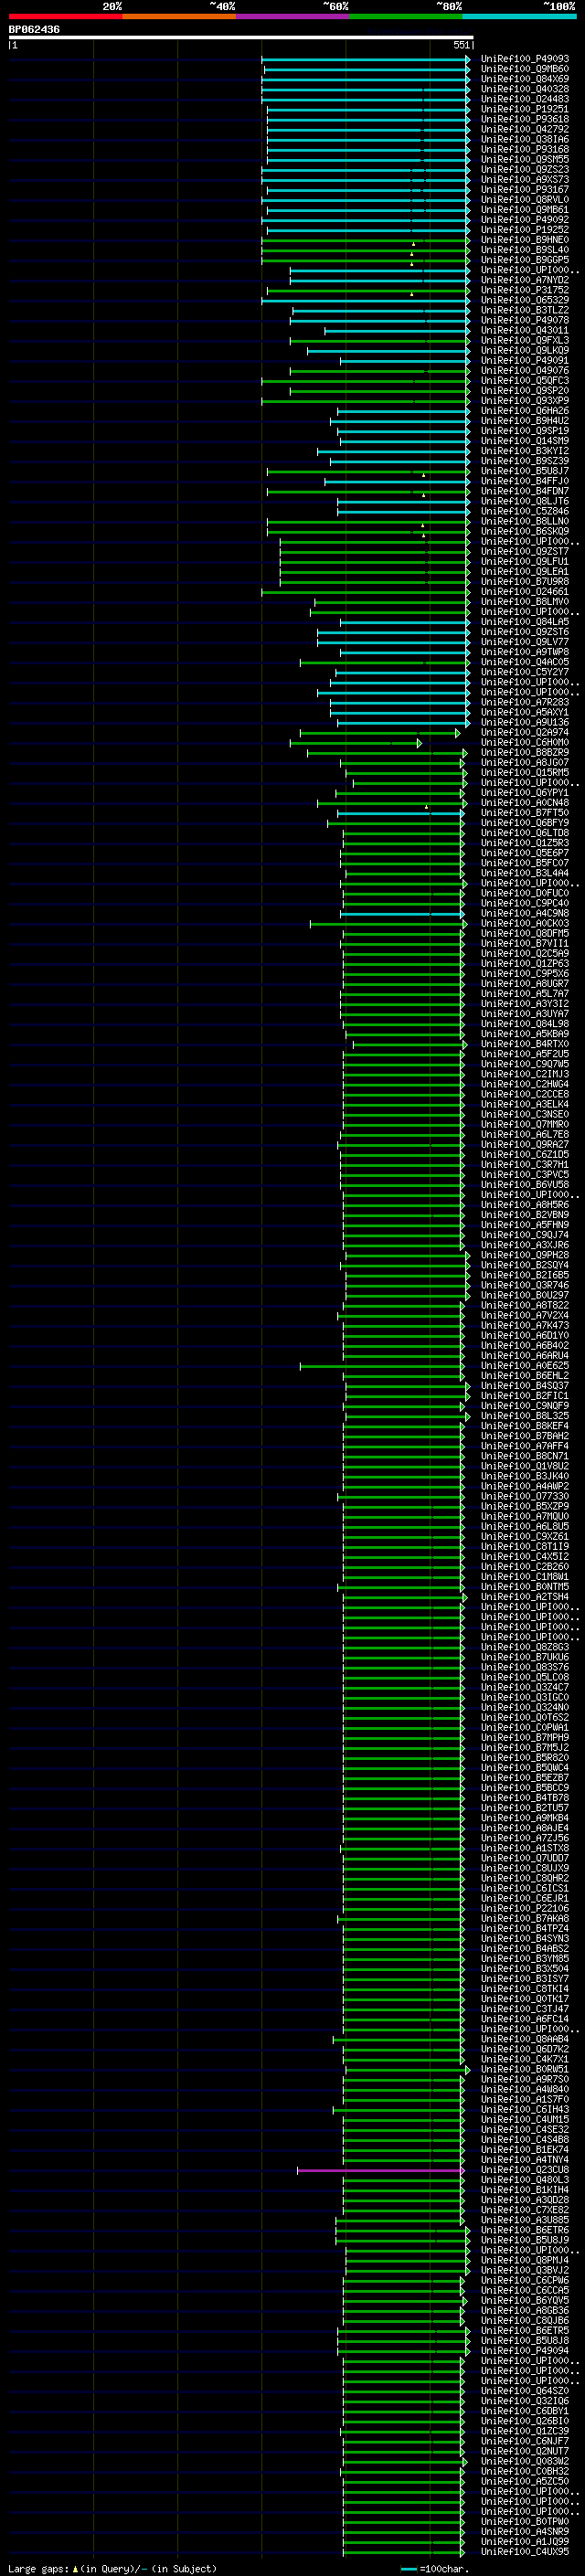
Task: Click the UniRef100_O65329 label
Action: pyautogui.click(x=524, y=300)
